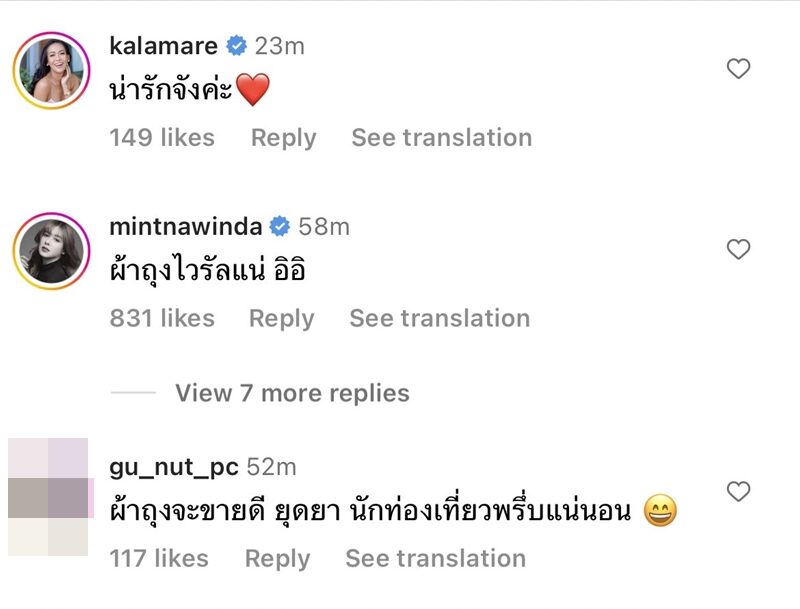View the 831 likes list
The image size is (800, 609).
pos(162,318)
